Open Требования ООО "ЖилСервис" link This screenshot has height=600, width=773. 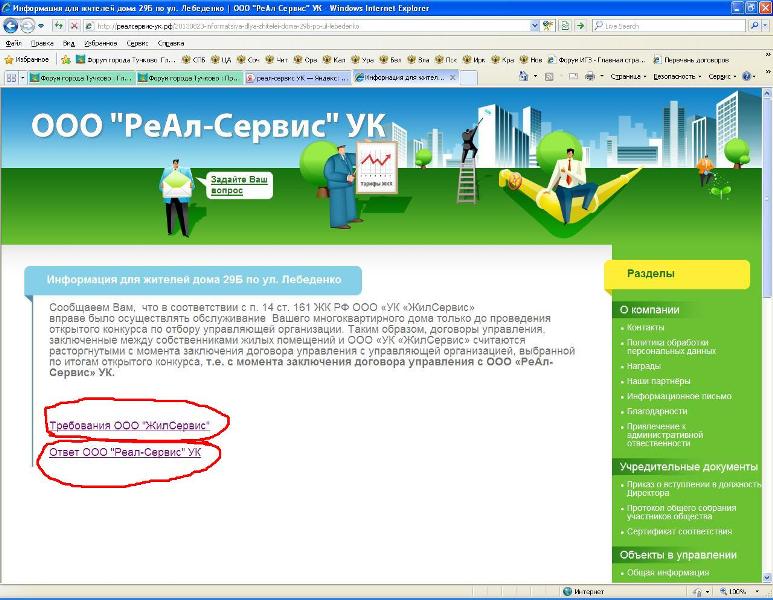(x=129, y=425)
